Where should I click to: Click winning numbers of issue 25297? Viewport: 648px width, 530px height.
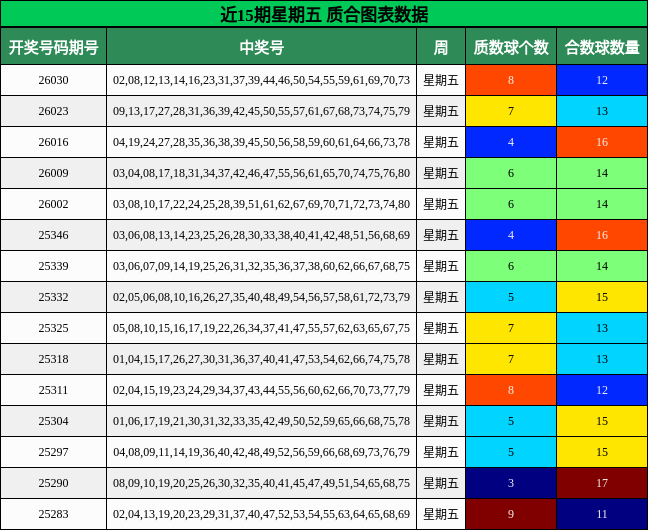click(262, 452)
